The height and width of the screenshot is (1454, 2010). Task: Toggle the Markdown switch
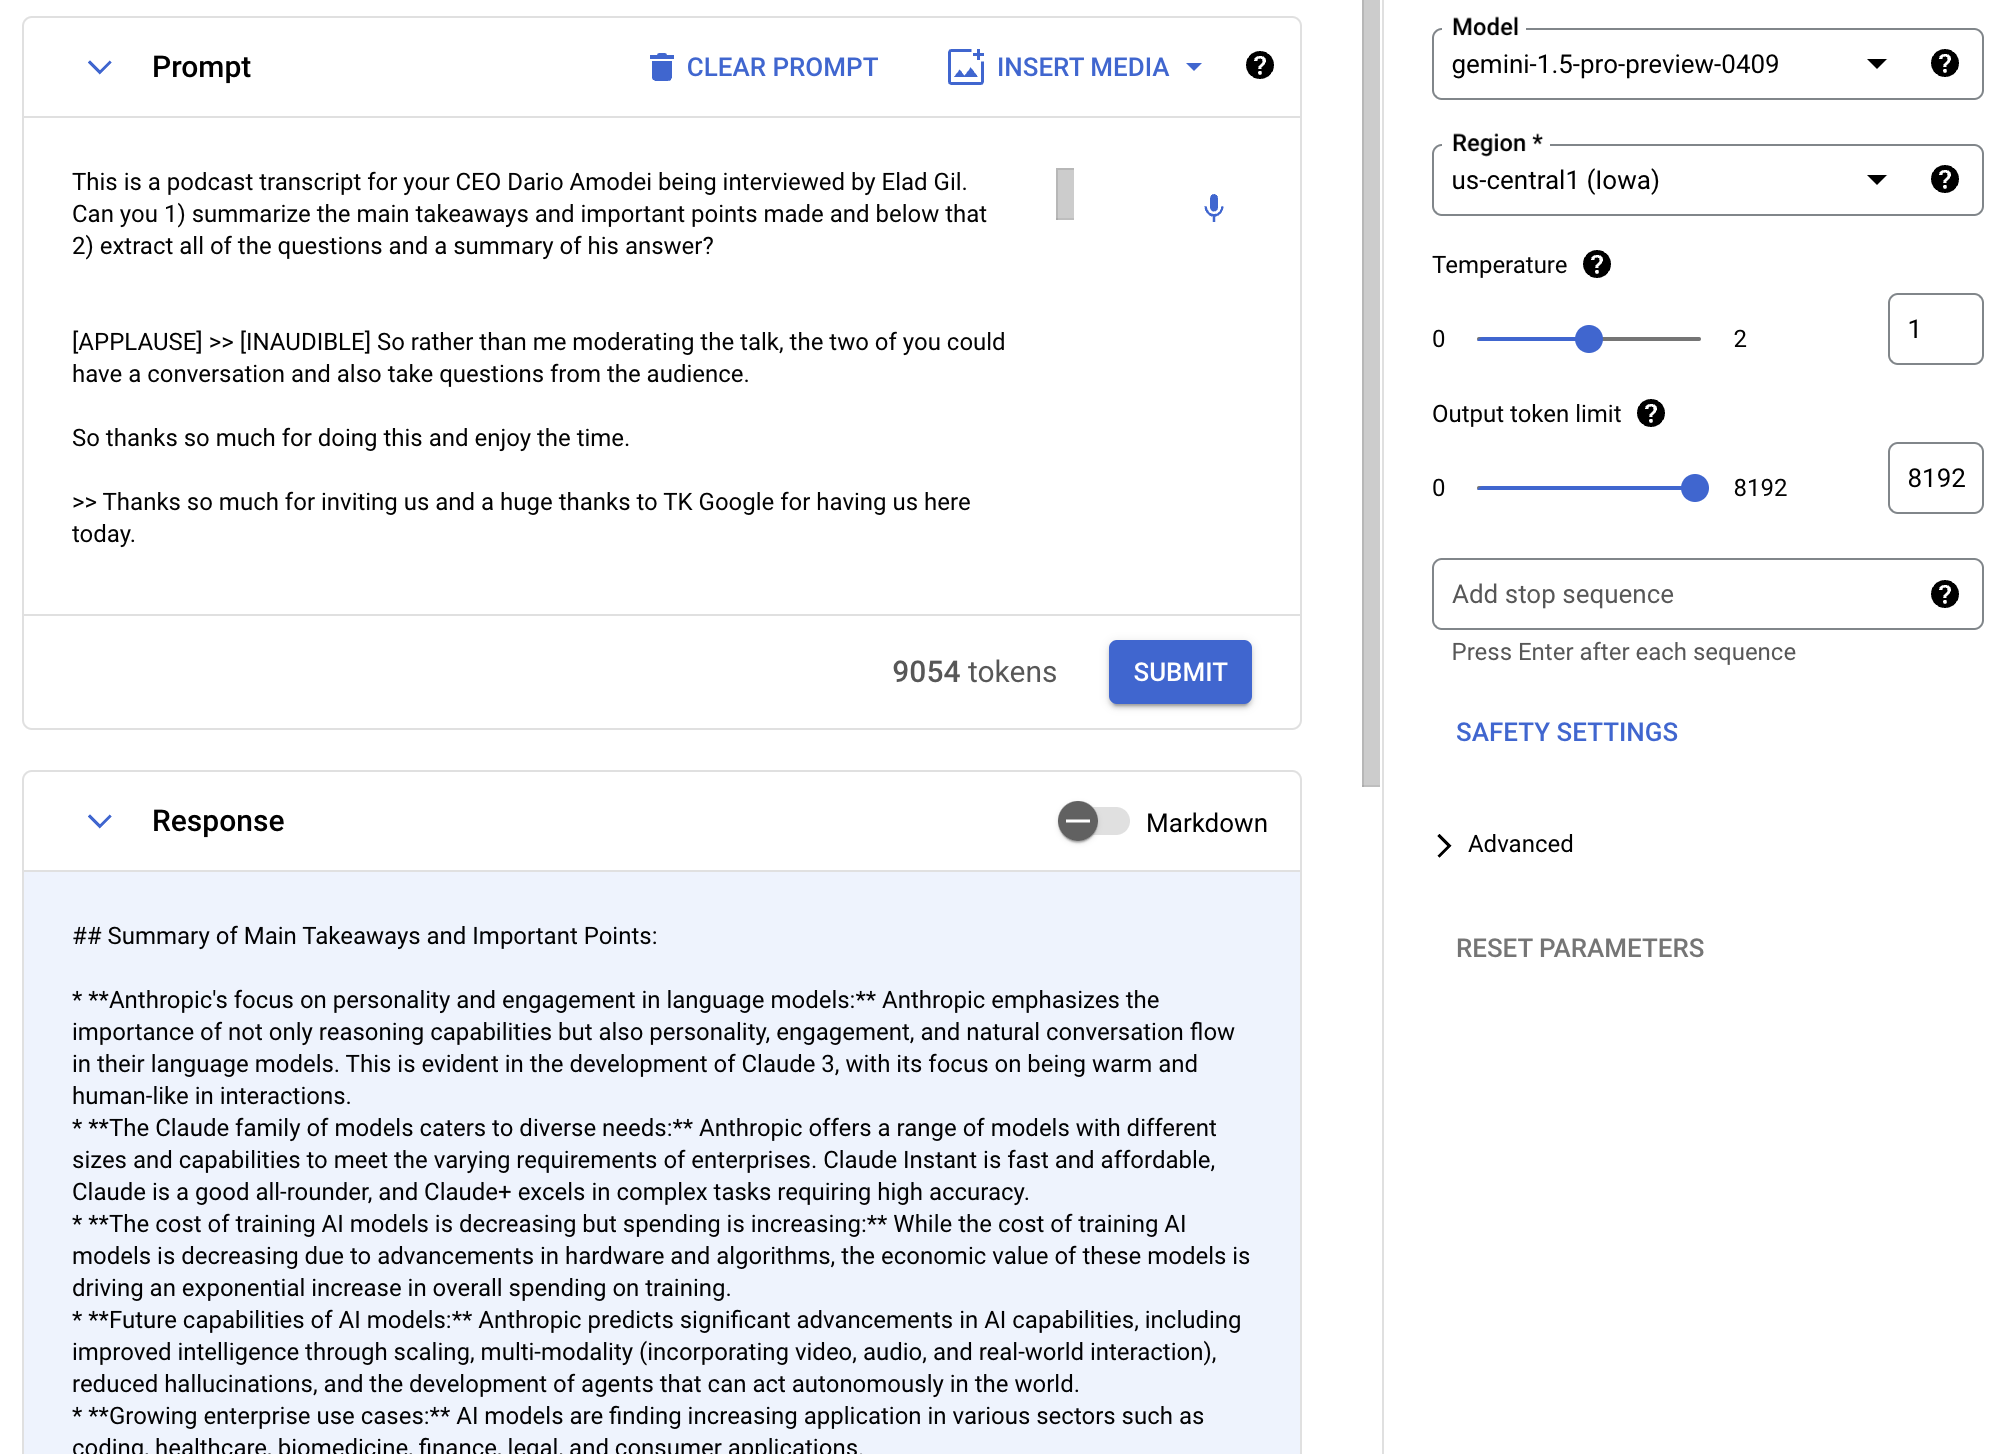tap(1093, 822)
